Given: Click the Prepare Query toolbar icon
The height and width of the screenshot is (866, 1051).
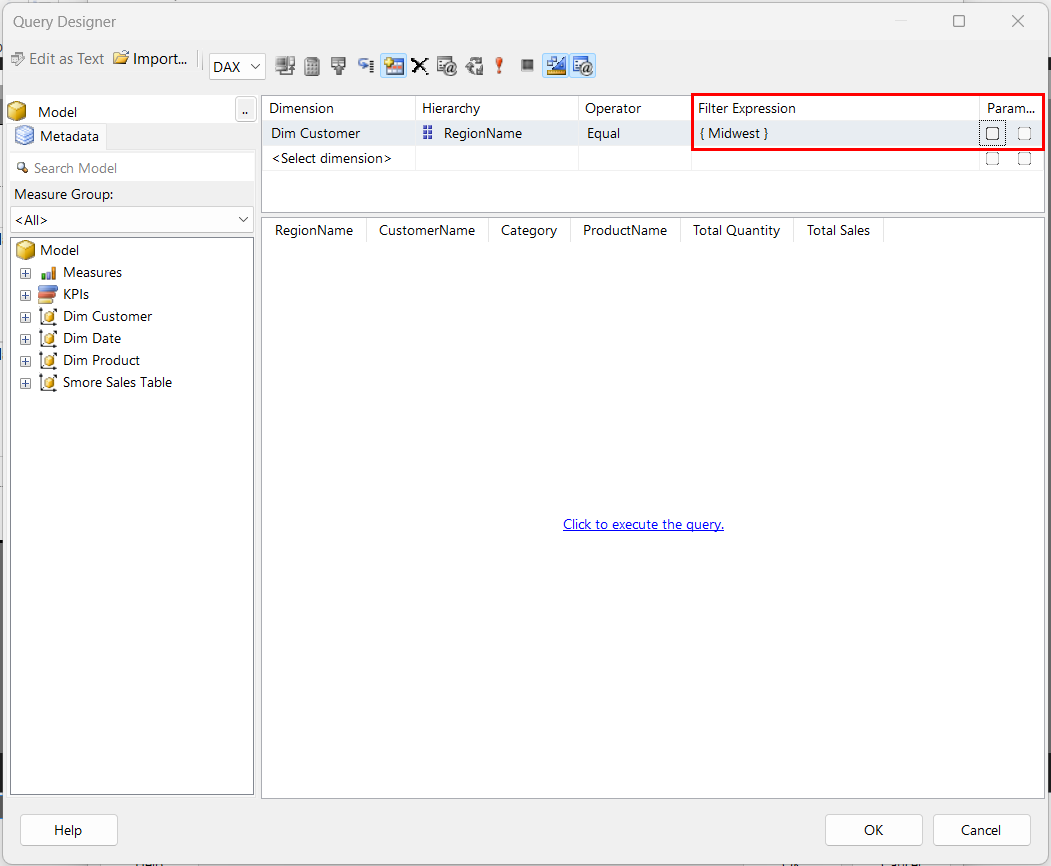Looking at the screenshot, I should coord(475,66).
